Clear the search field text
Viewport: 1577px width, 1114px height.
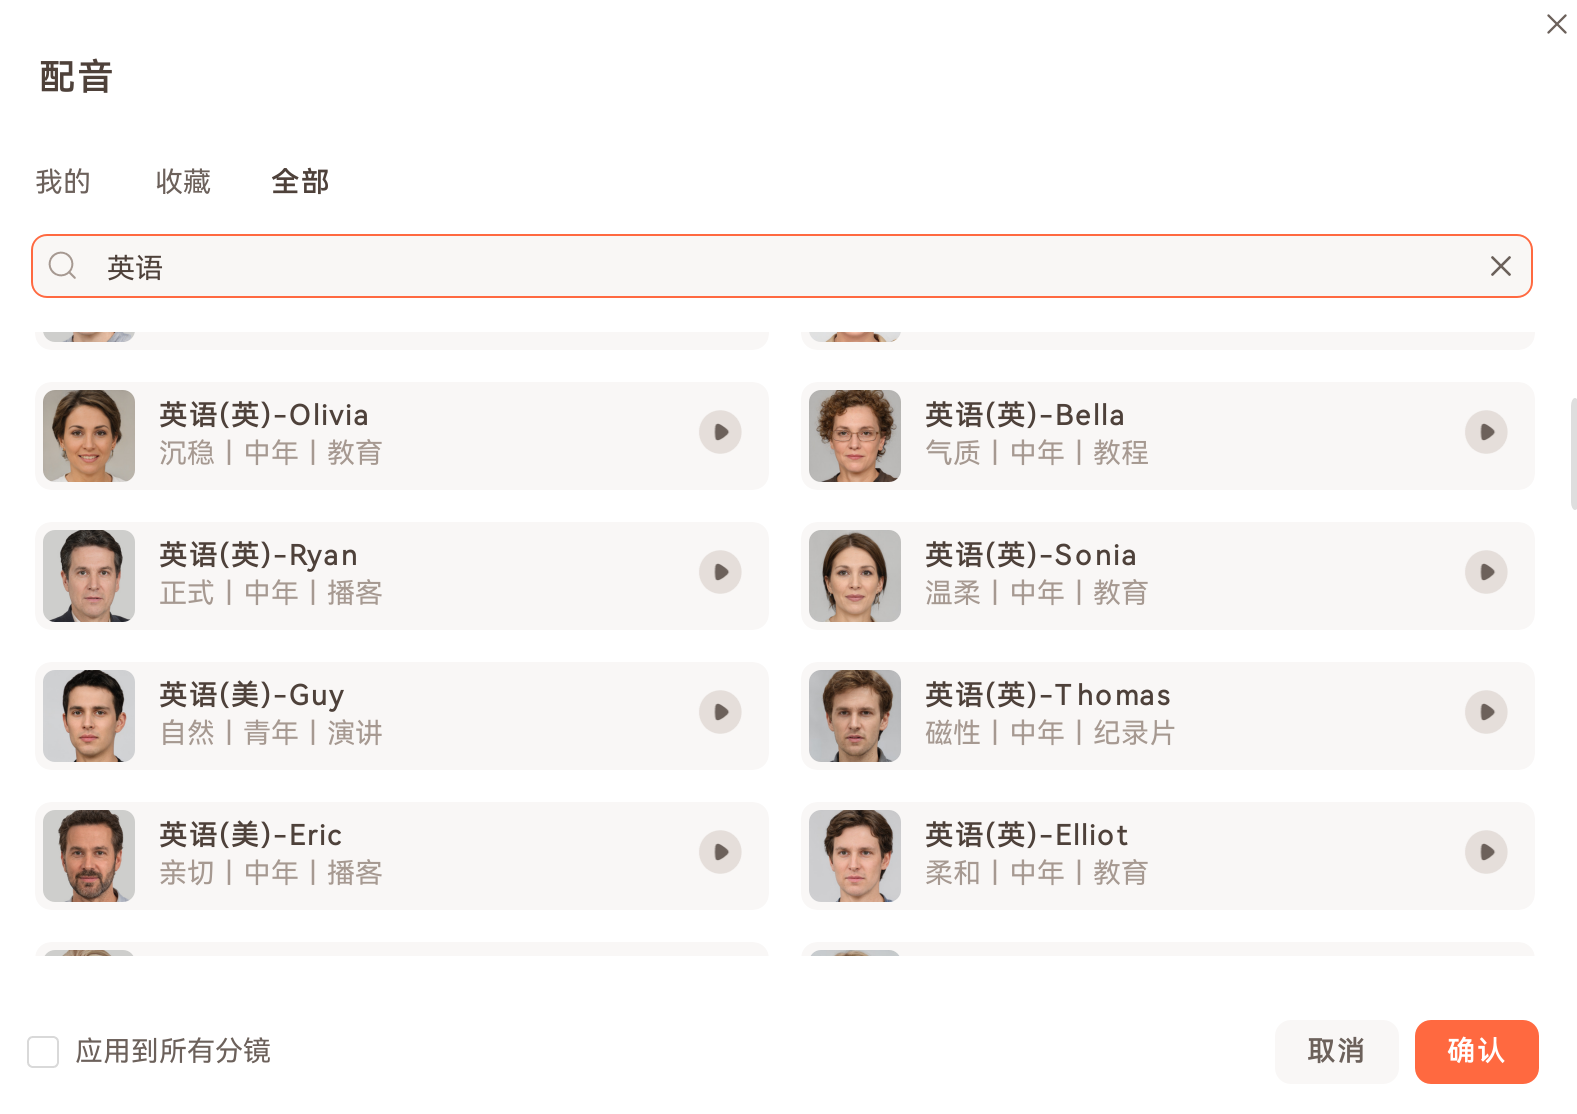tap(1500, 266)
